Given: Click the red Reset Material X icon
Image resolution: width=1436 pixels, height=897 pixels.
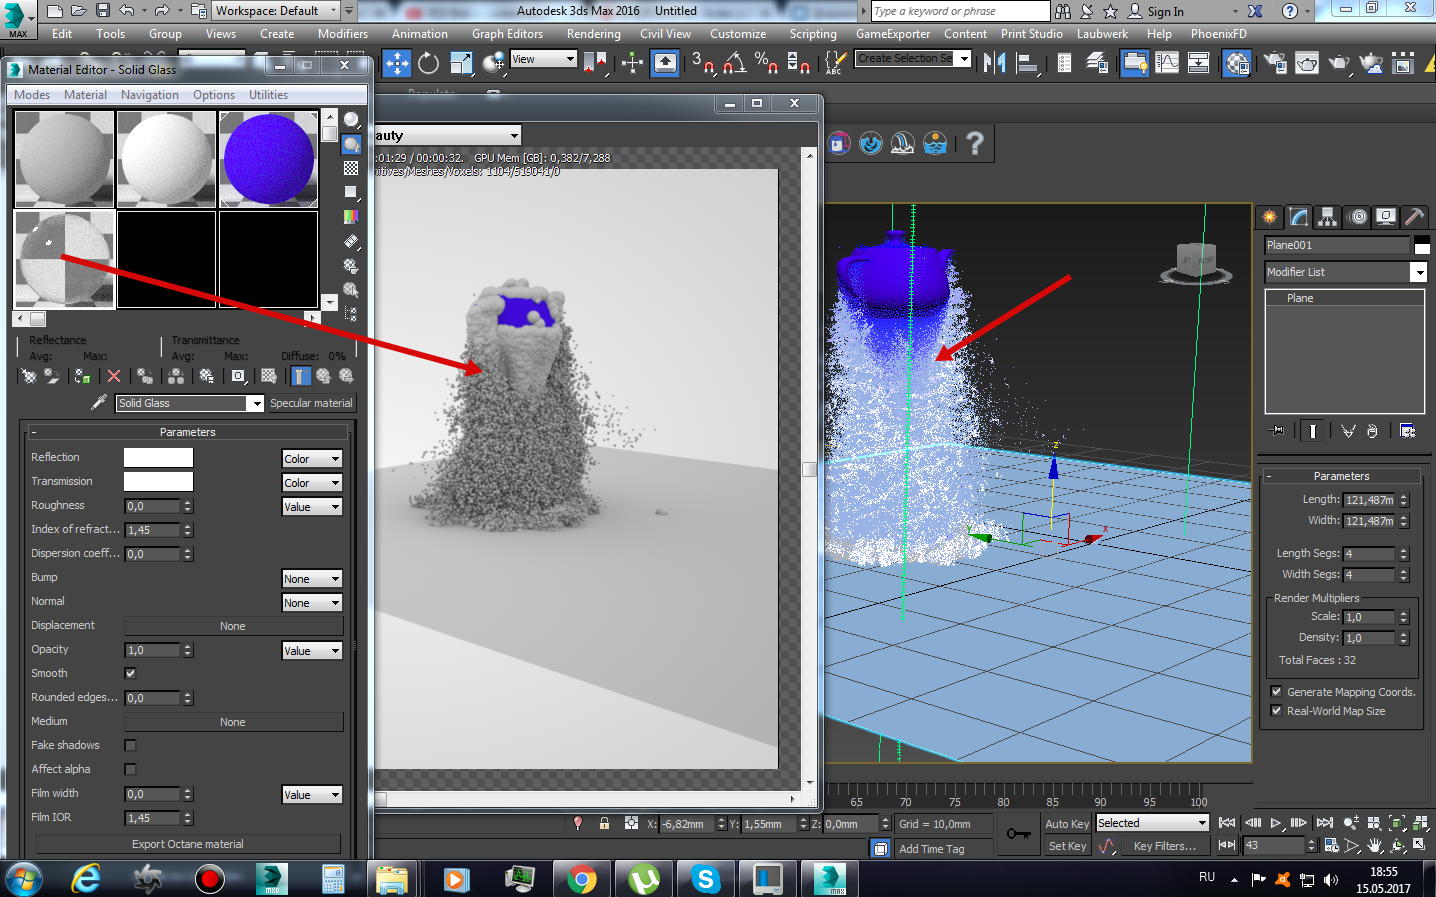Looking at the screenshot, I should pos(114,376).
